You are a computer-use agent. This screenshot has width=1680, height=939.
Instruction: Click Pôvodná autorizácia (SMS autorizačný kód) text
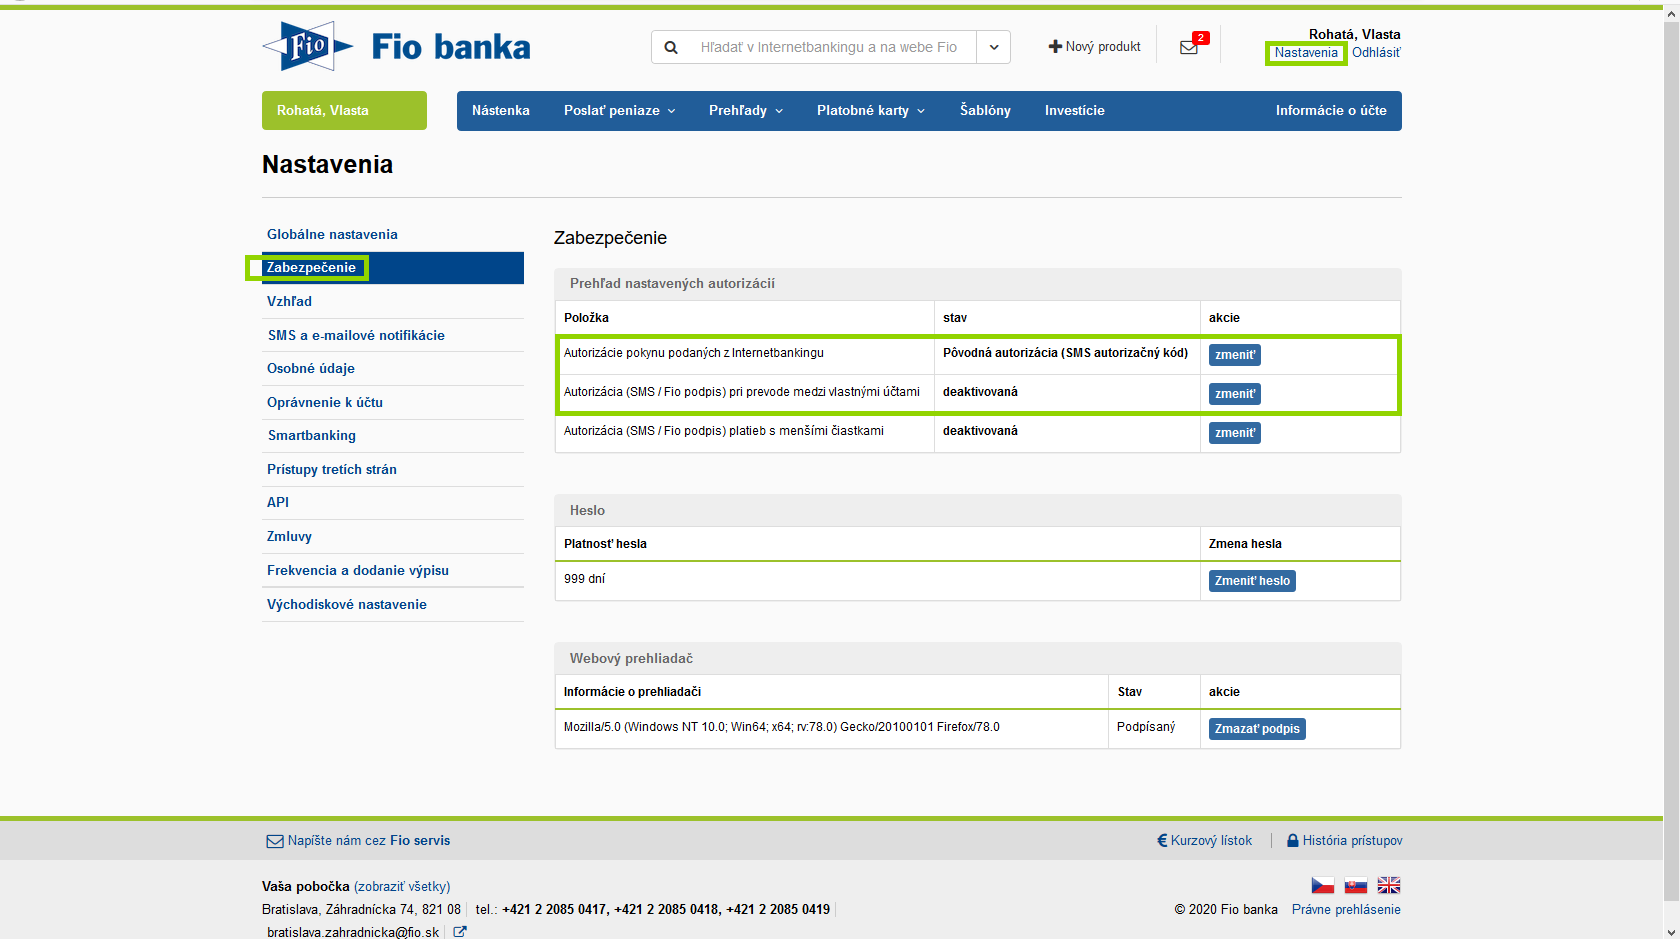pyautogui.click(x=1065, y=353)
